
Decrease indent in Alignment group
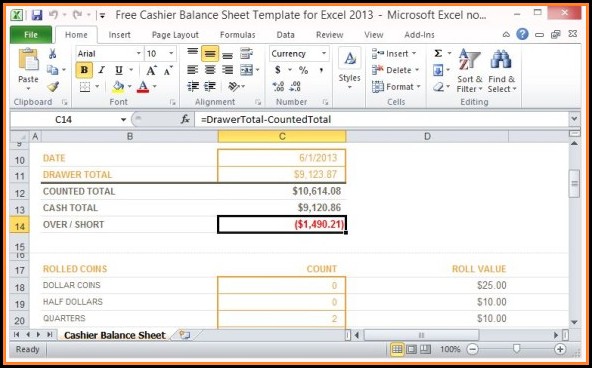click(x=193, y=87)
